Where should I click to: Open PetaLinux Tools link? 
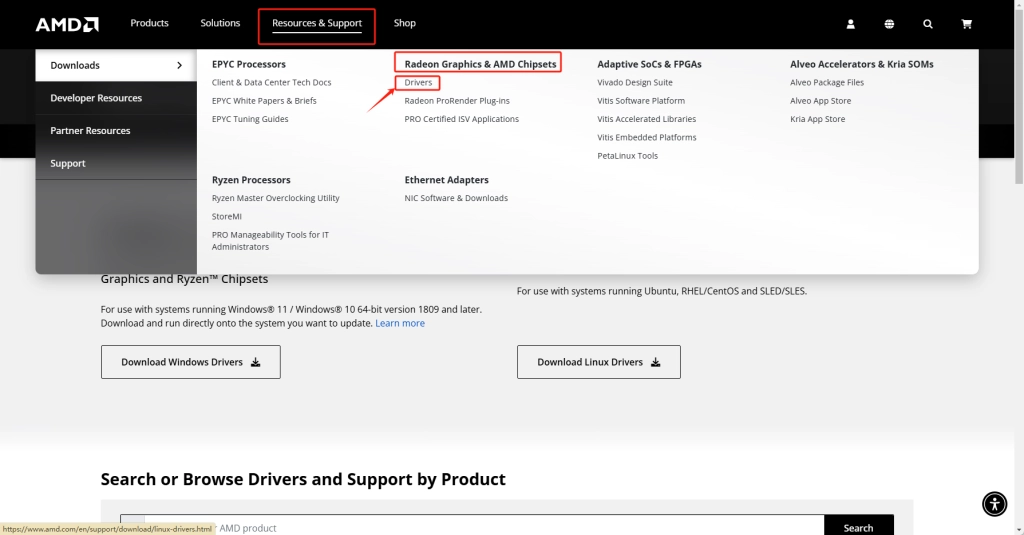click(x=627, y=155)
